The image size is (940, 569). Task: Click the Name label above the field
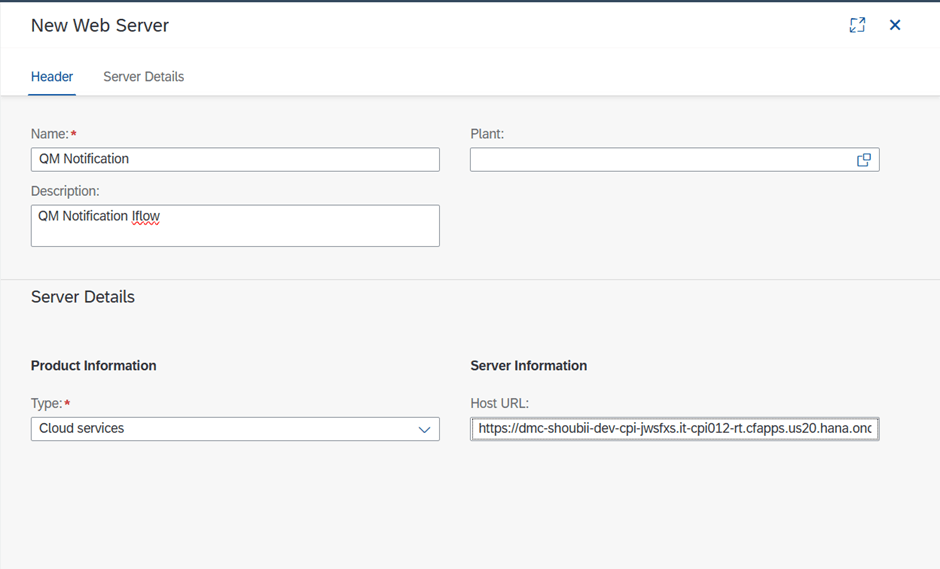point(50,134)
